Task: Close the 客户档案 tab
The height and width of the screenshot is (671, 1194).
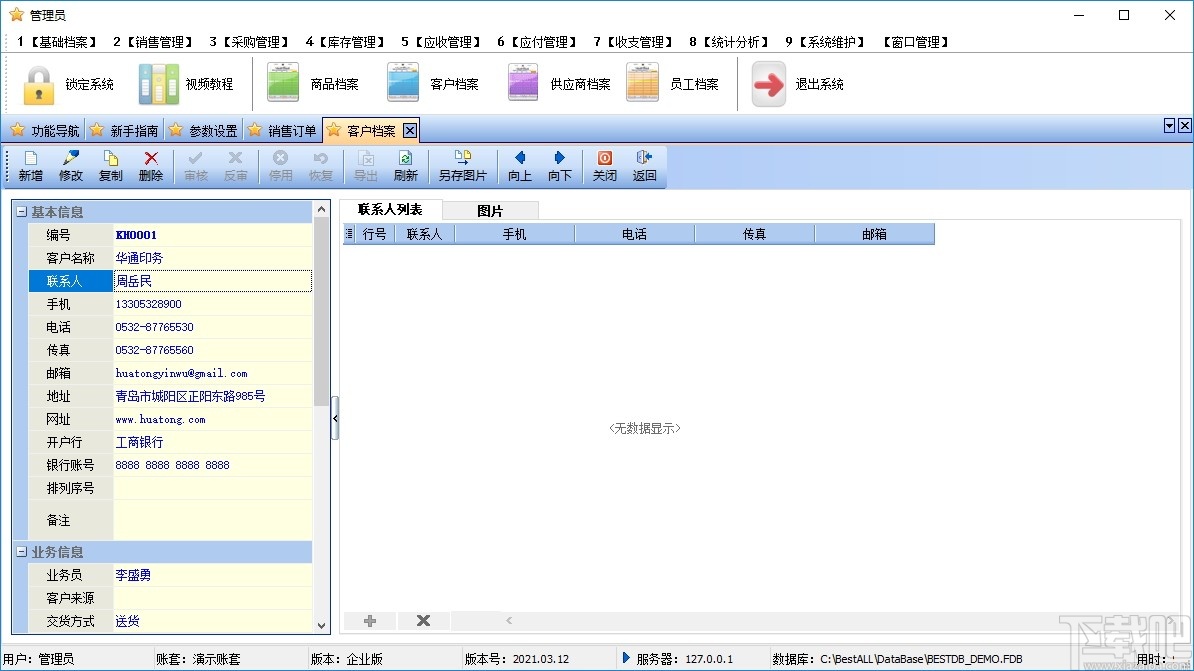Action: 410,131
